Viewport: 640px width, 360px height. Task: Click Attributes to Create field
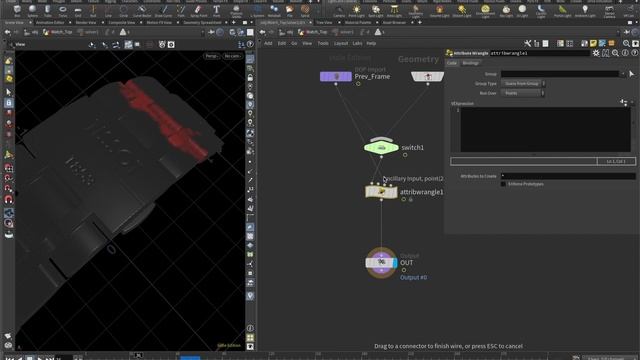tap(568, 176)
